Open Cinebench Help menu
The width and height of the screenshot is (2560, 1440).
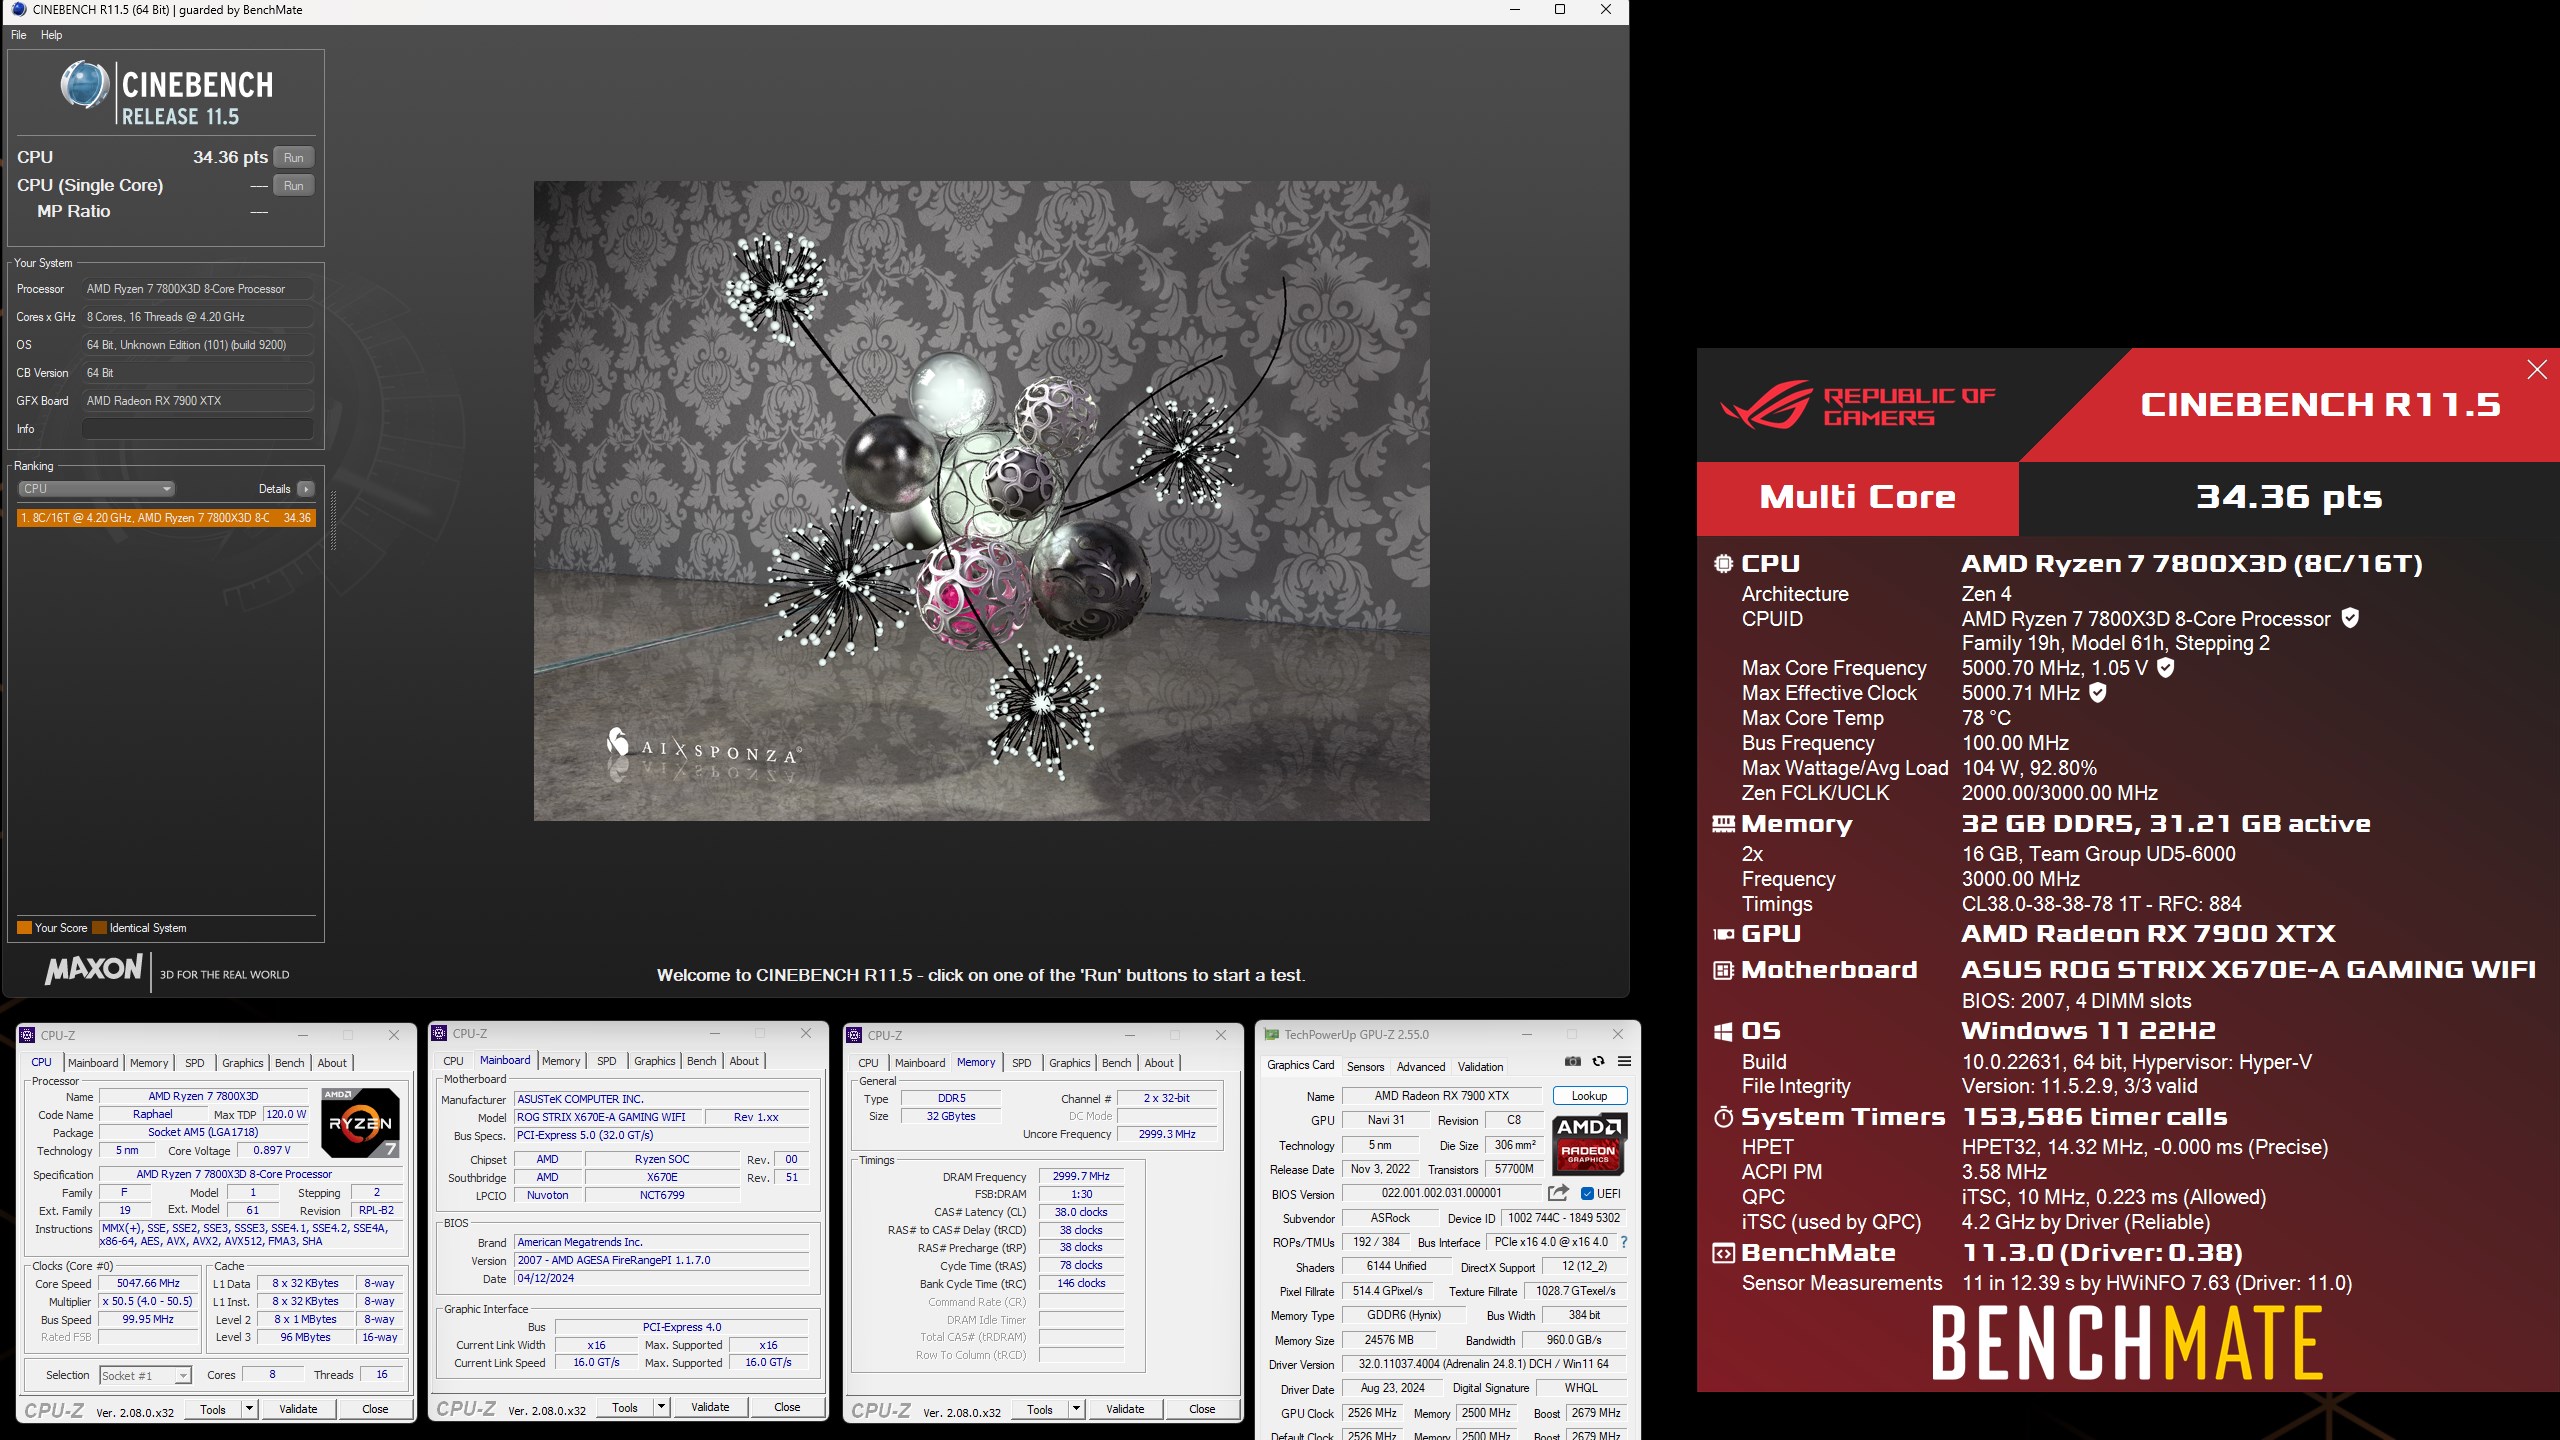(x=51, y=35)
